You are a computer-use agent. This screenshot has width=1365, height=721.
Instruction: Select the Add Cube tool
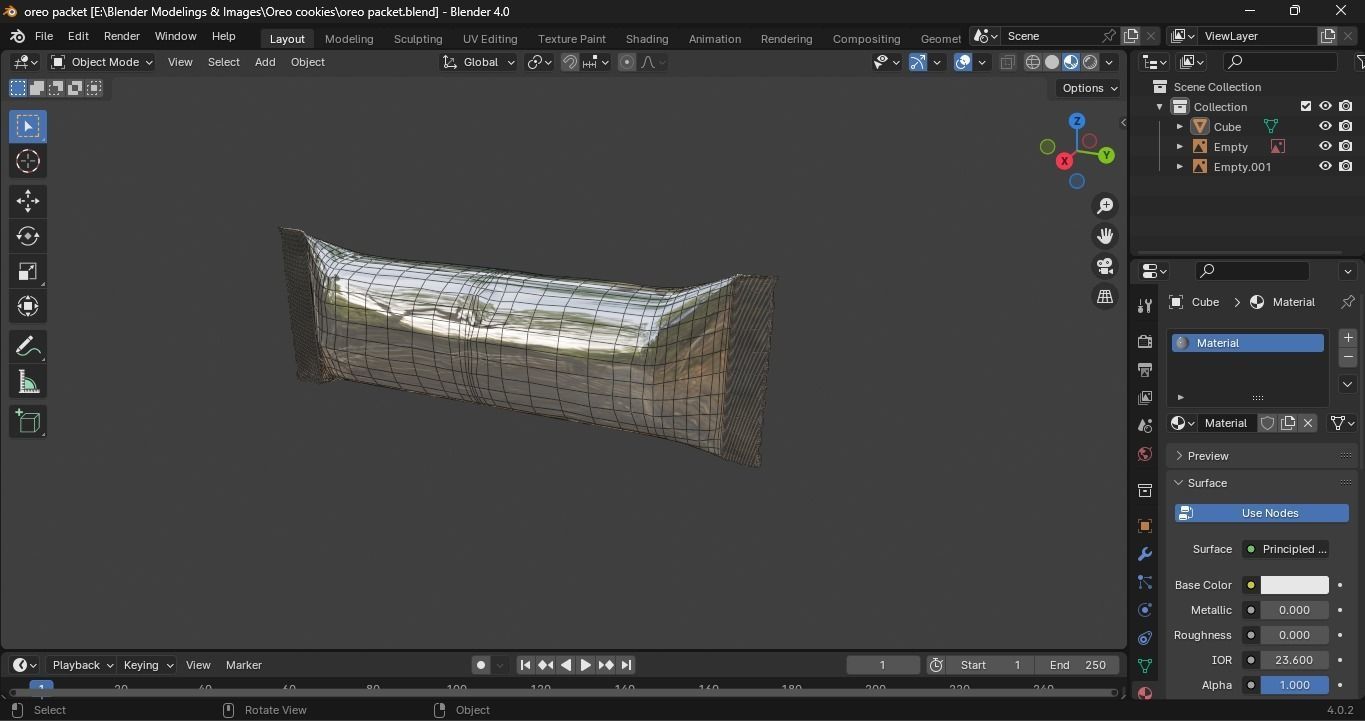[x=28, y=421]
